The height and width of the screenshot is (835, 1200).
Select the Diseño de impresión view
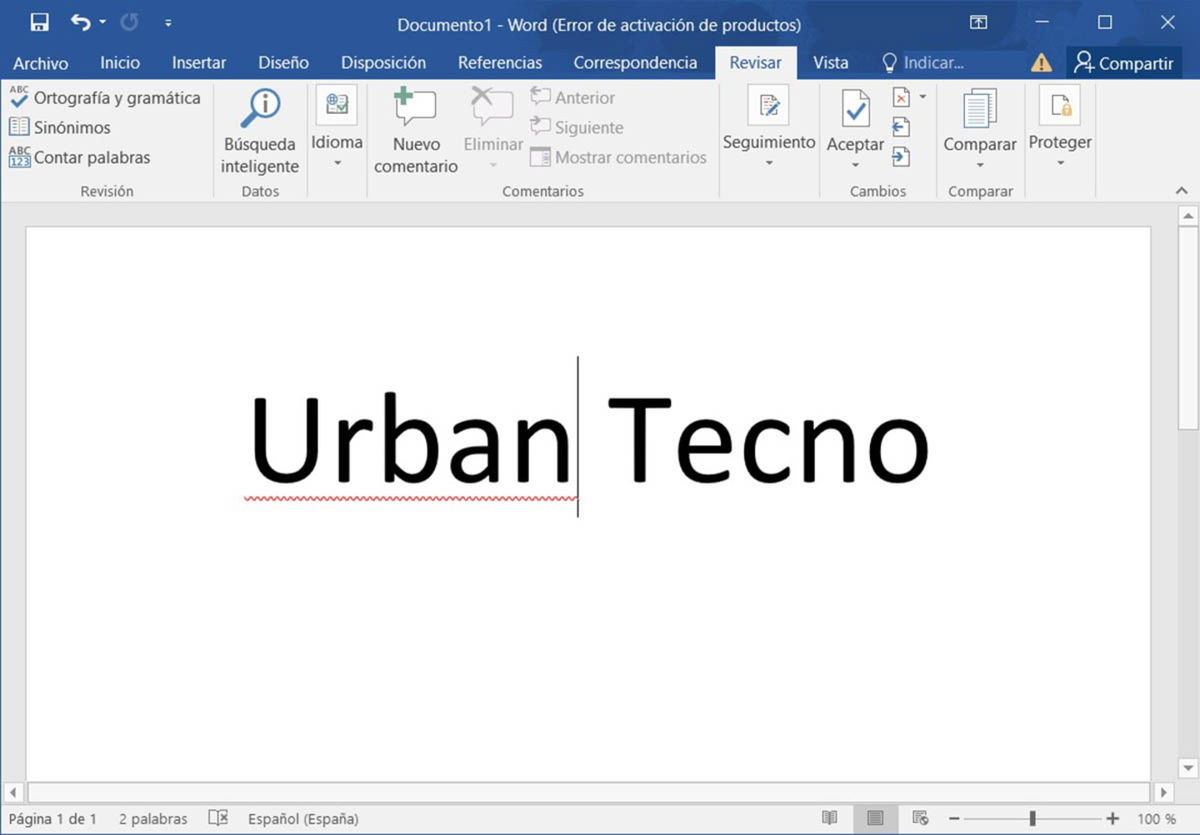pyautogui.click(x=873, y=818)
